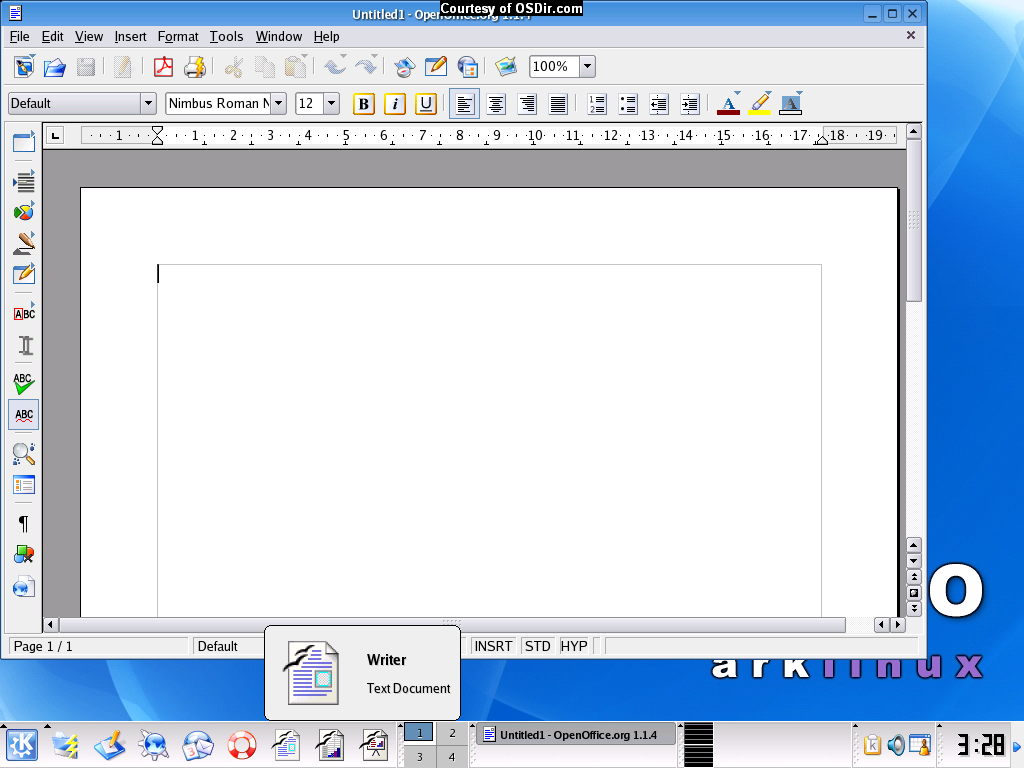Open the Window menu
The image size is (1024, 768).
pyautogui.click(x=279, y=37)
